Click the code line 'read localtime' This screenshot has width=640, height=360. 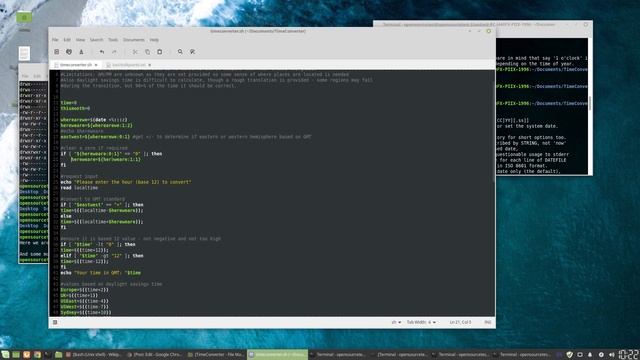[x=79, y=188]
